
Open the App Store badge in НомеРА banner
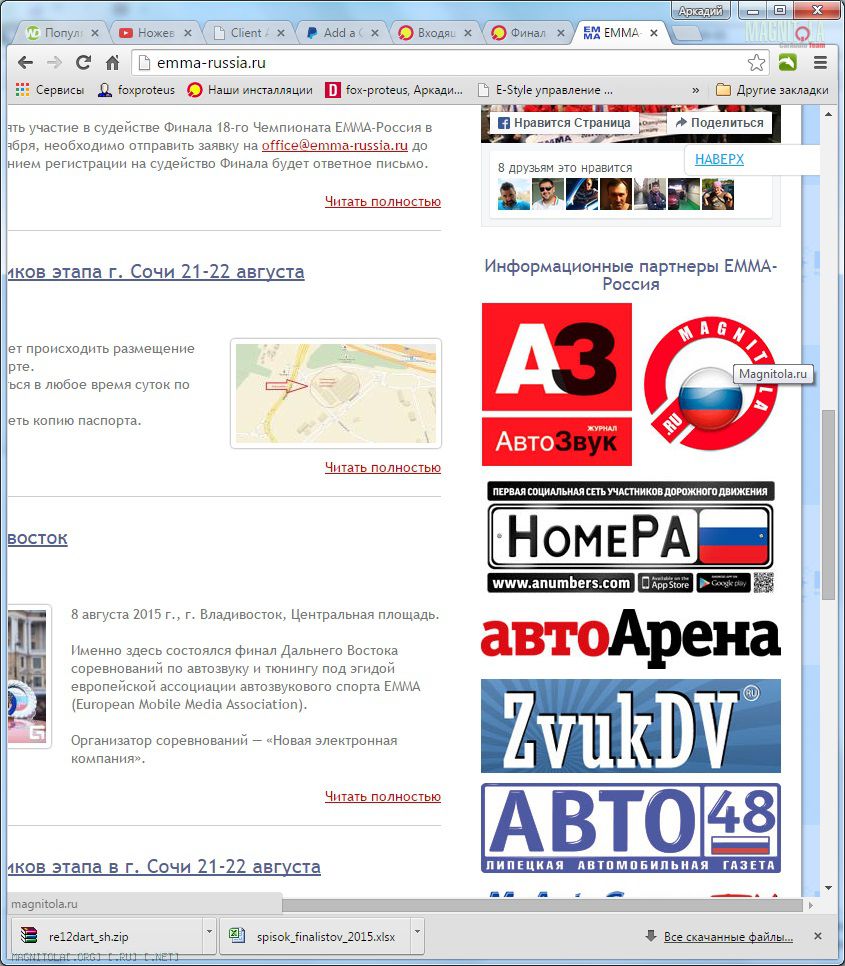coord(665,583)
